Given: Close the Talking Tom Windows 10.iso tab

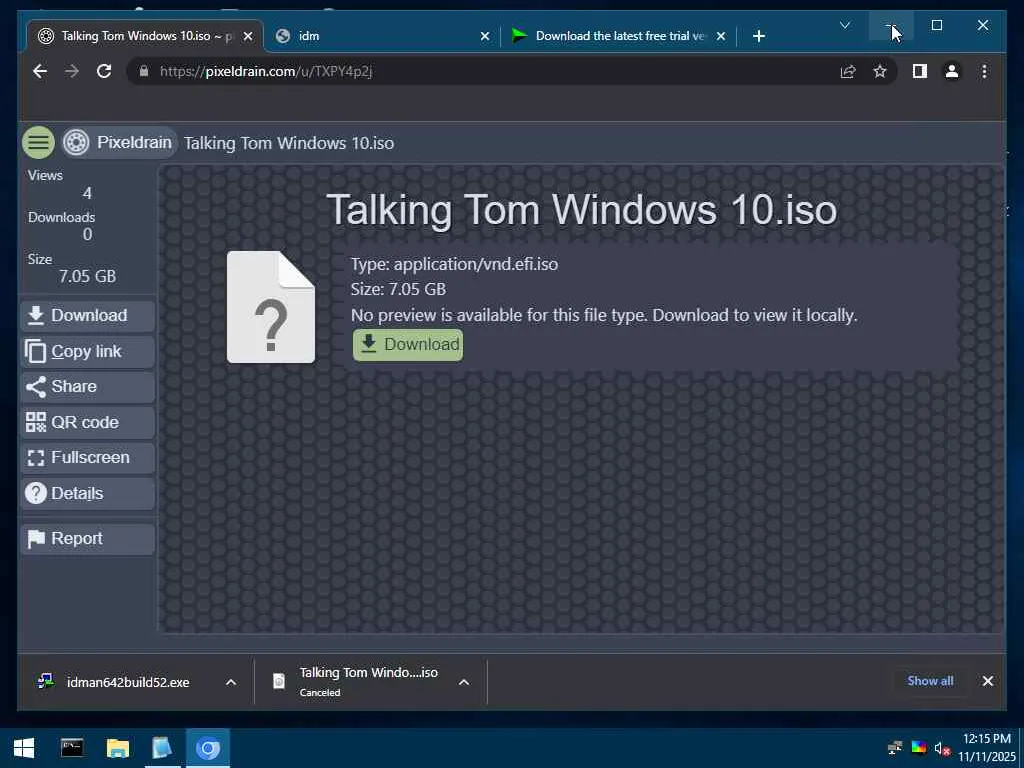Looking at the screenshot, I should click(248, 37).
